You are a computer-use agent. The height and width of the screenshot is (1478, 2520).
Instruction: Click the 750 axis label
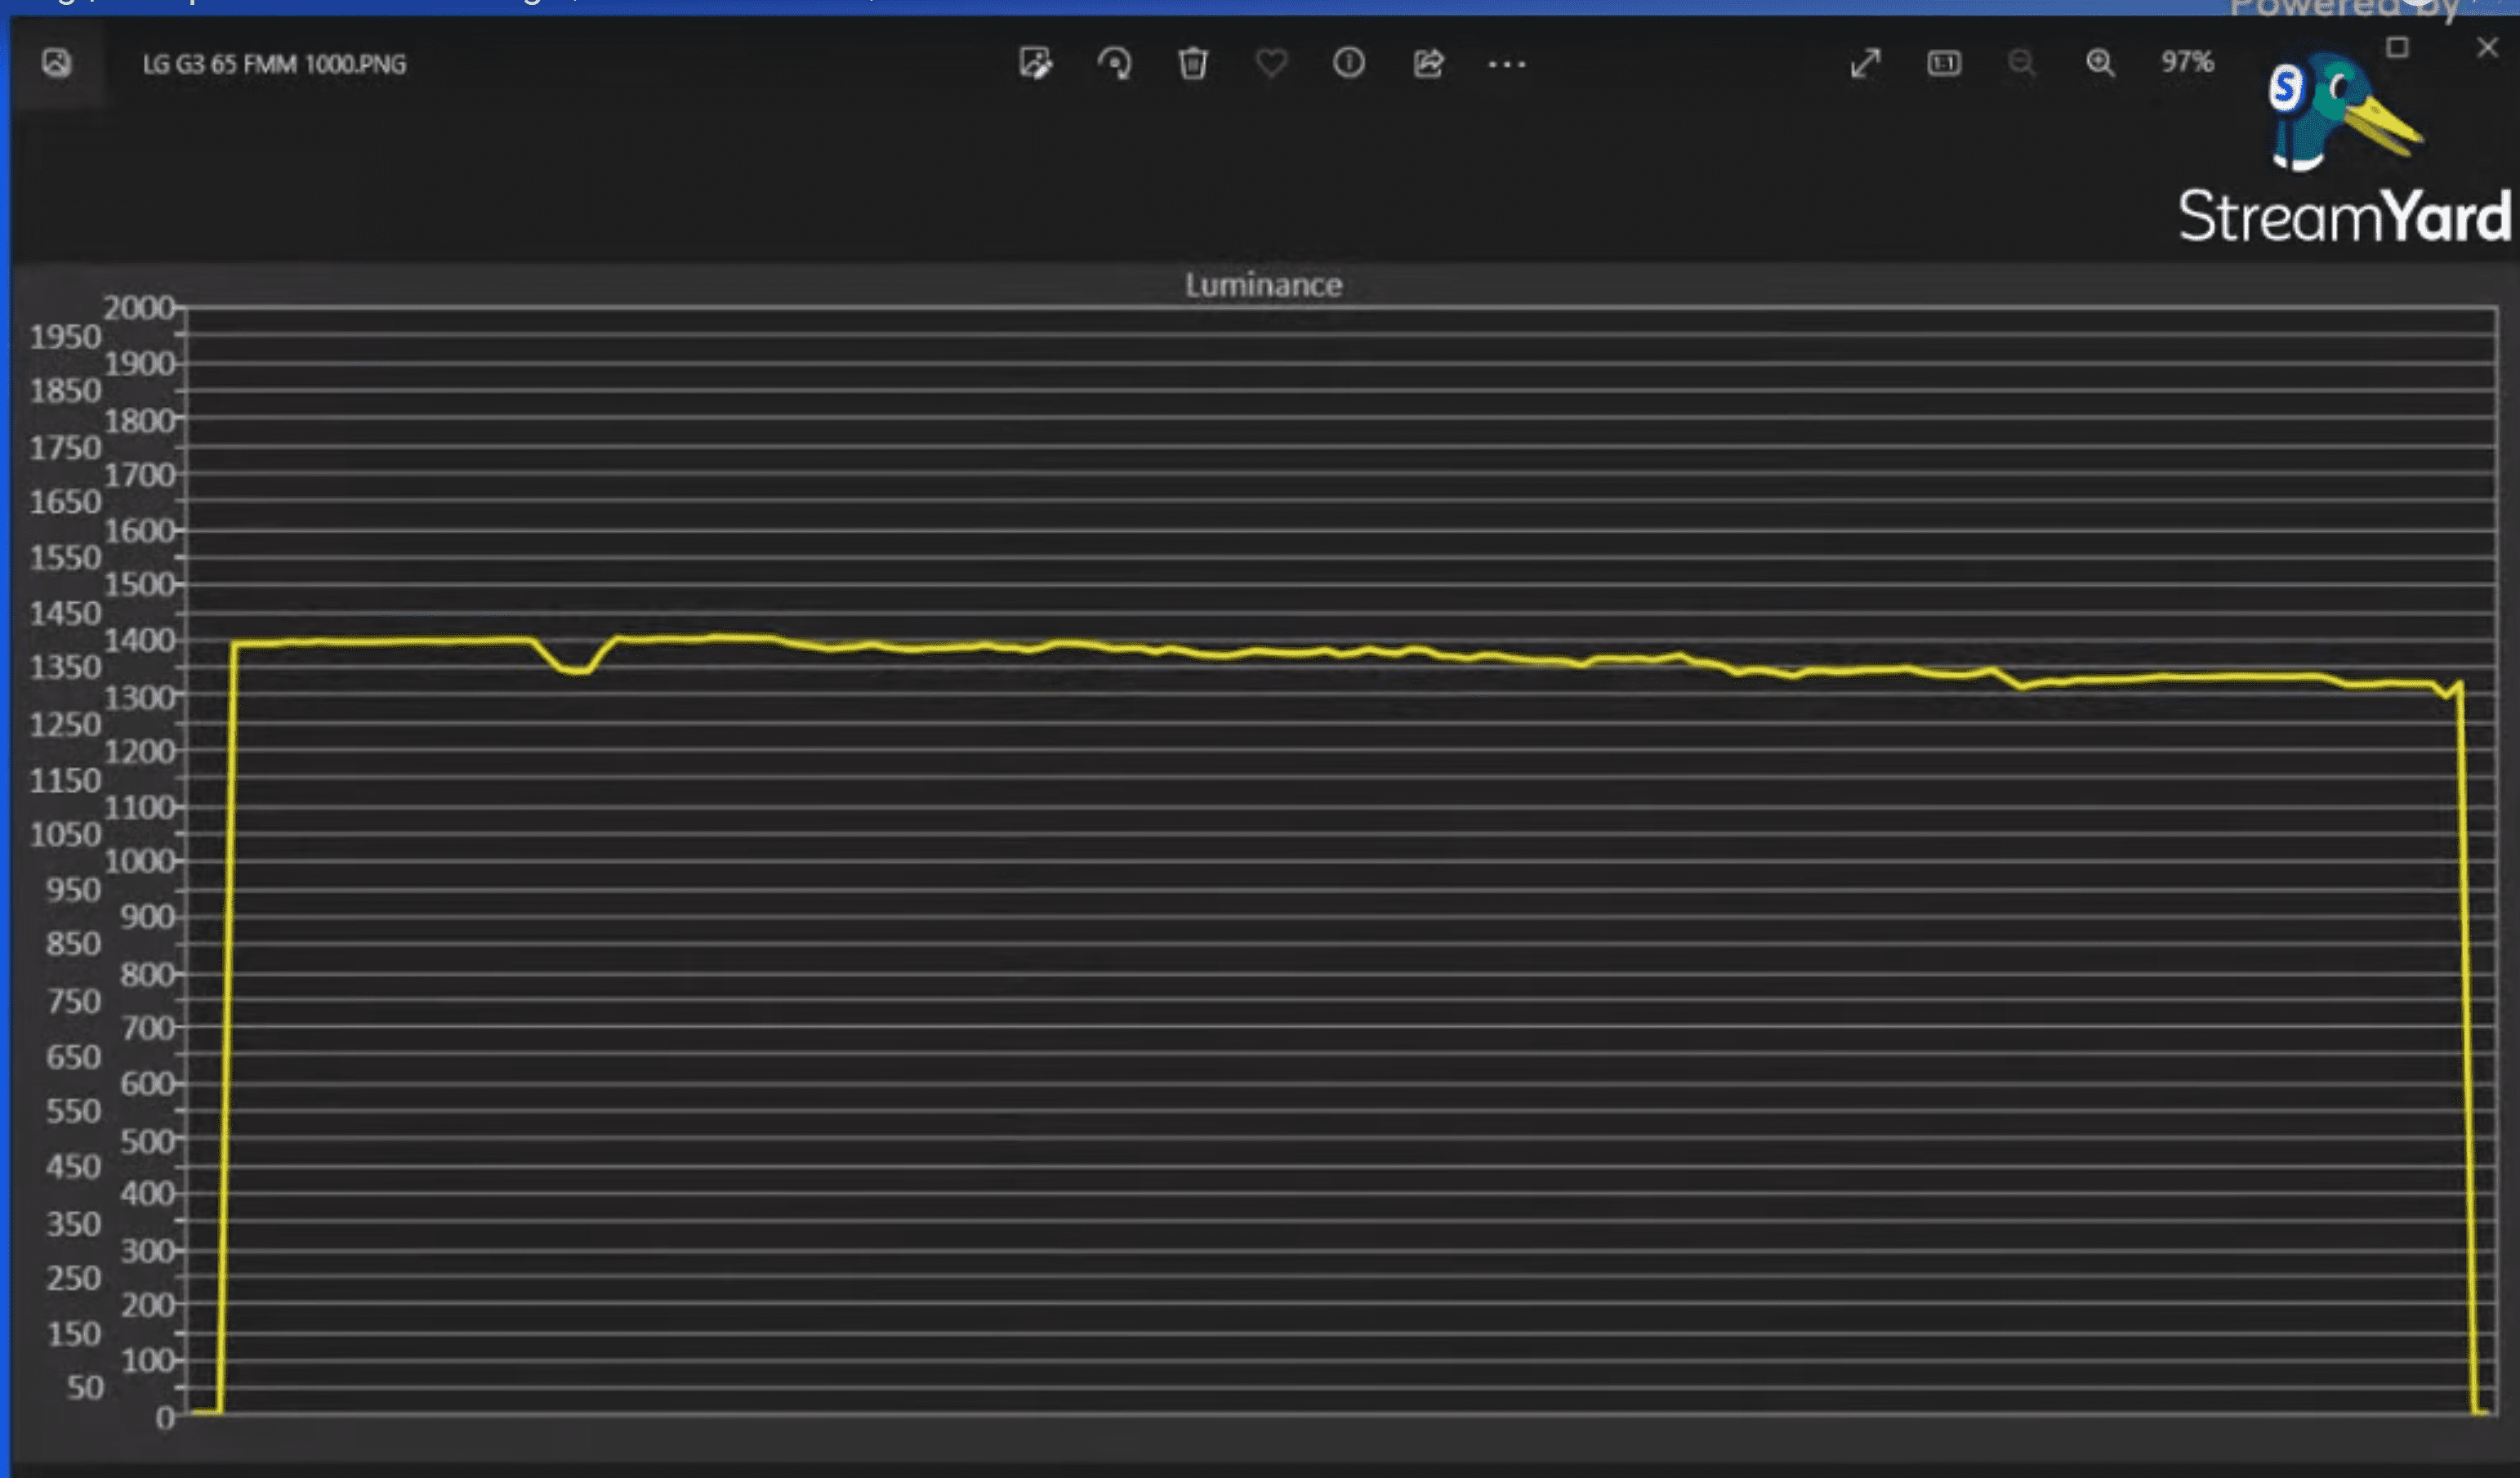pyautogui.click(x=74, y=1001)
